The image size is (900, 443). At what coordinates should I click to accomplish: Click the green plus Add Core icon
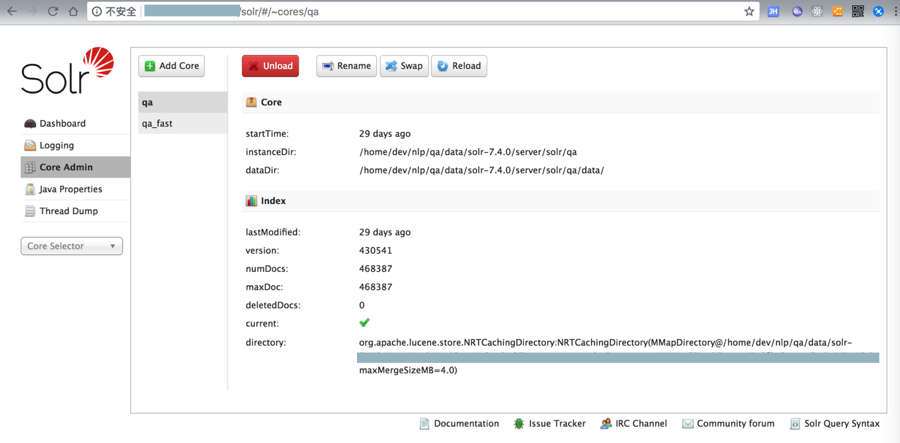pyautogui.click(x=150, y=66)
